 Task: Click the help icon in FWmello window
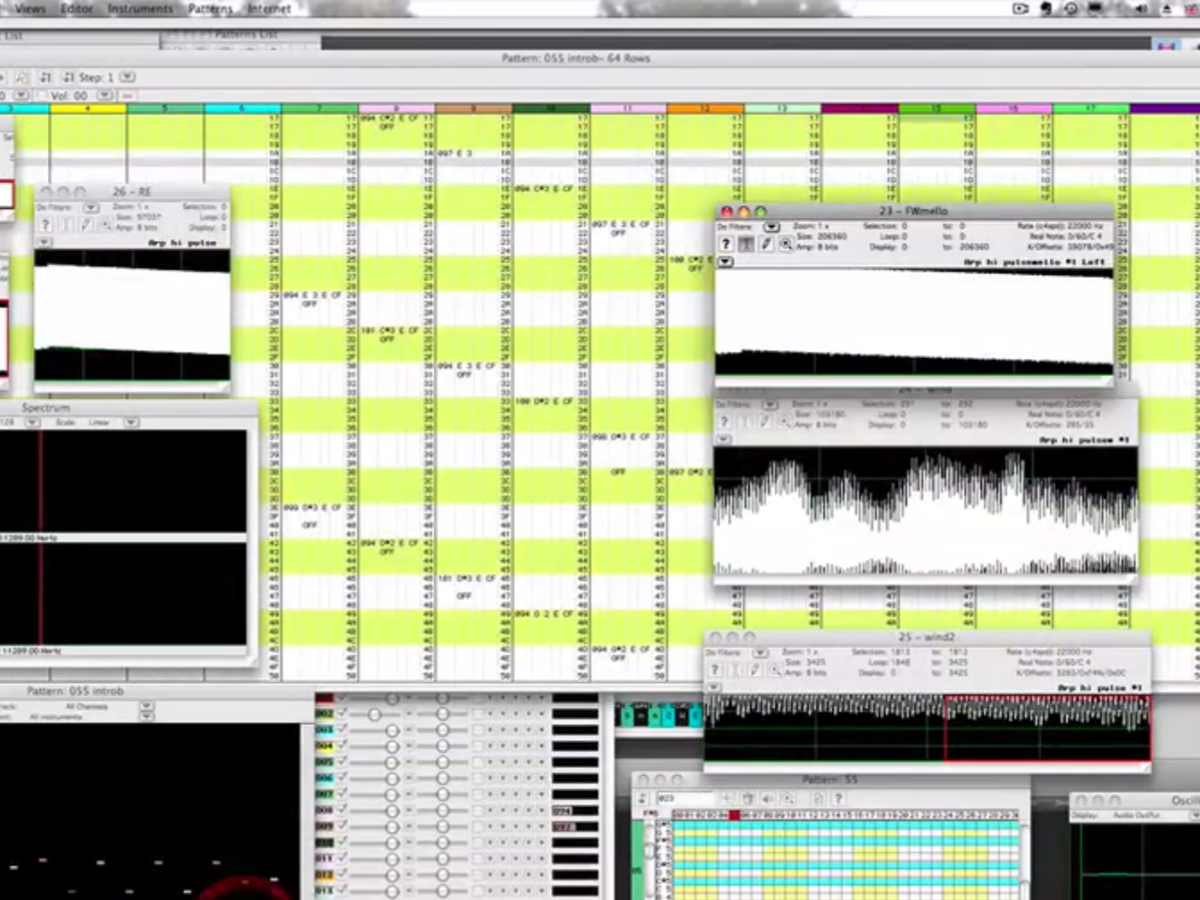coord(726,245)
